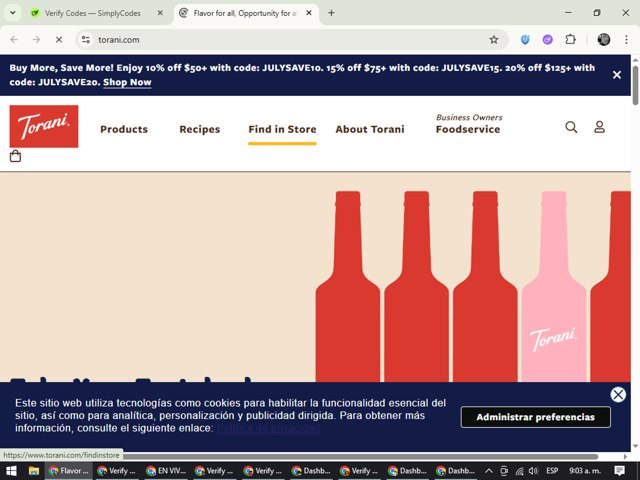Go back to the previous page

tap(14, 40)
